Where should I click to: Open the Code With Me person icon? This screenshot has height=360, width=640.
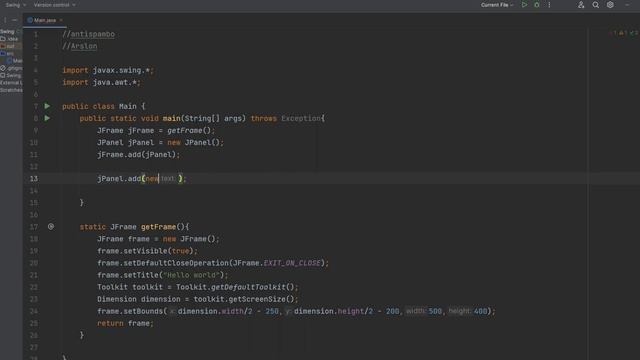pyautogui.click(x=581, y=5)
